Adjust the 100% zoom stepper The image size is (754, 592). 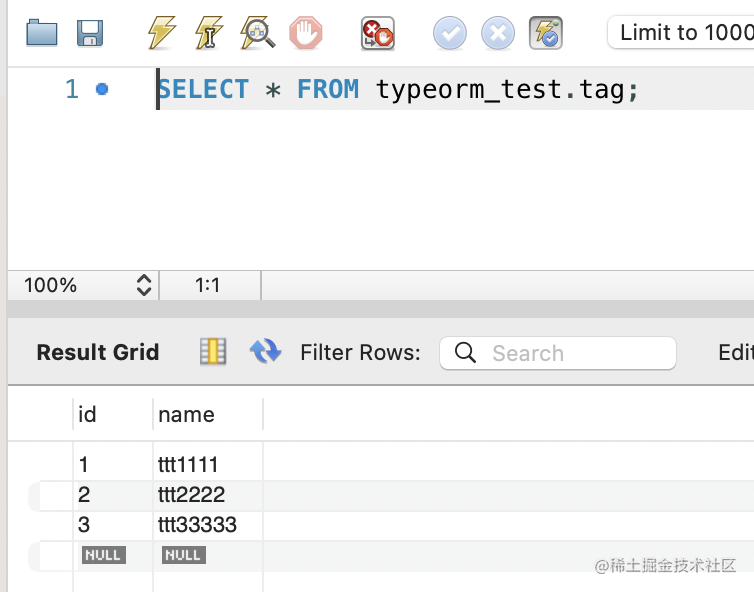(143, 285)
